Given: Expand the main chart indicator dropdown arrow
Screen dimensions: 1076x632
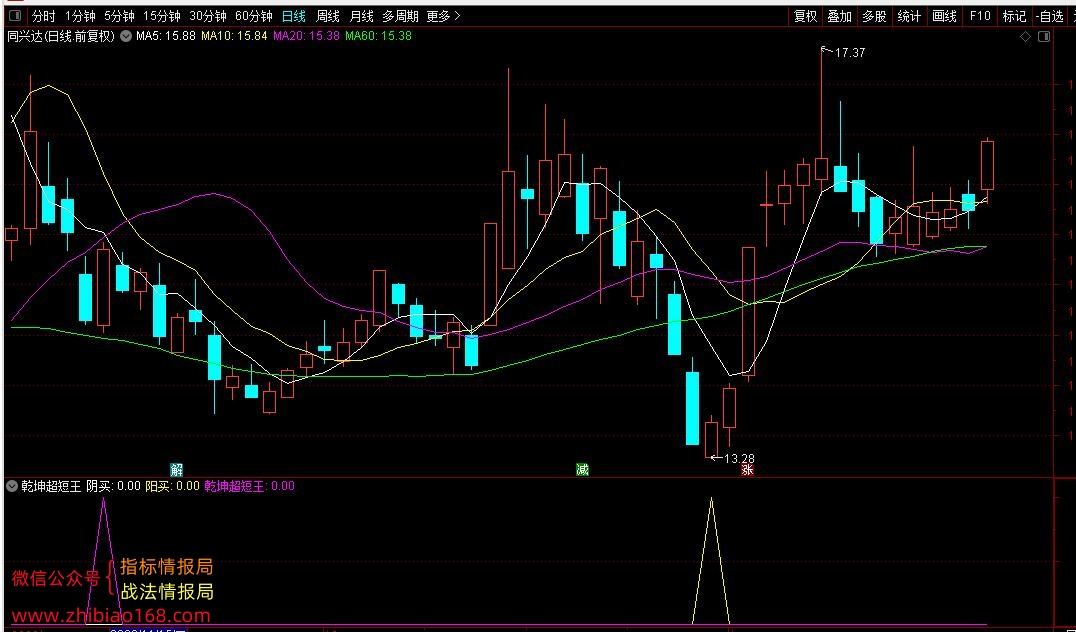Looking at the screenshot, I should point(126,36).
